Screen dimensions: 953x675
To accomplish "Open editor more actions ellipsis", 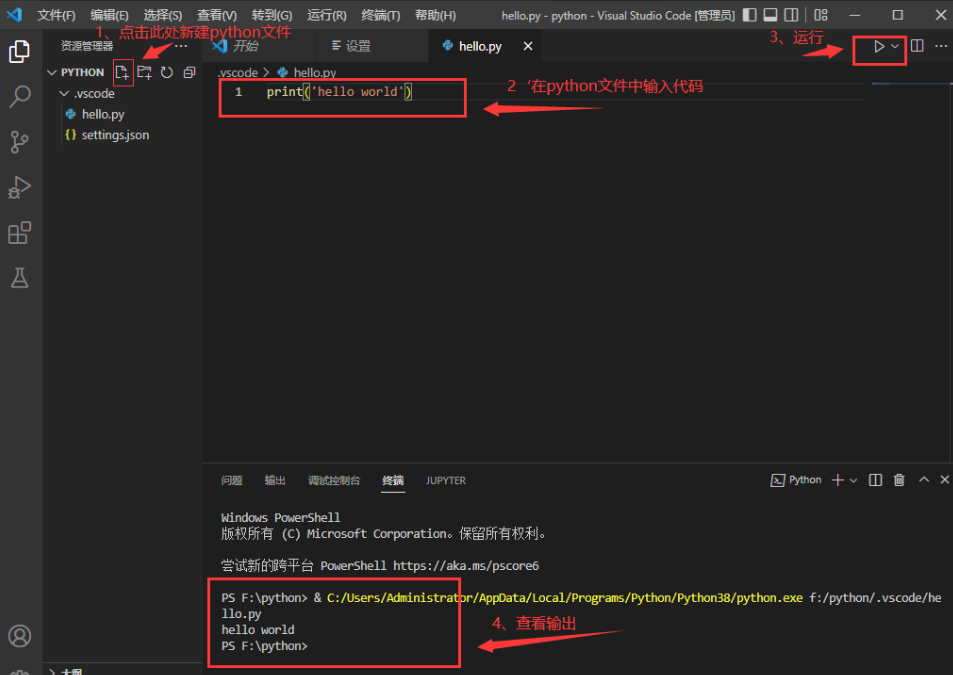I will coord(941,46).
